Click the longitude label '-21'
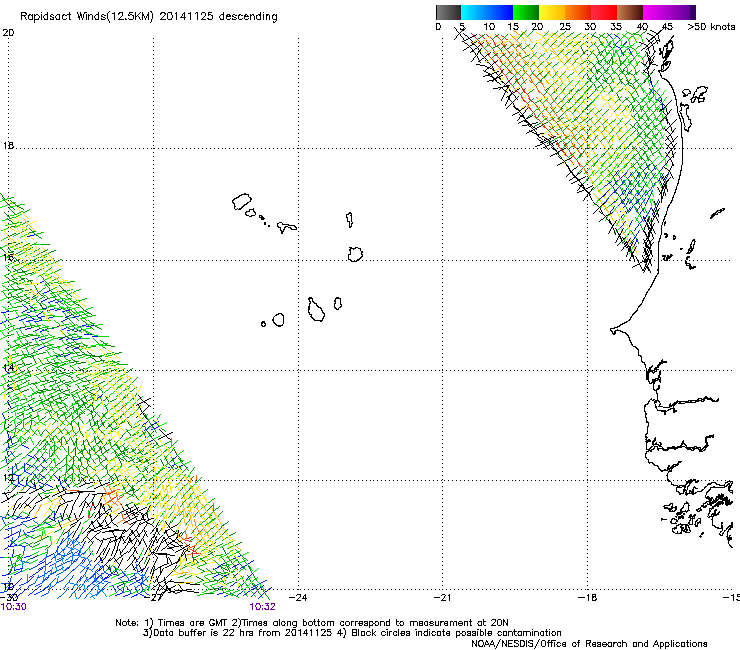 442,598
